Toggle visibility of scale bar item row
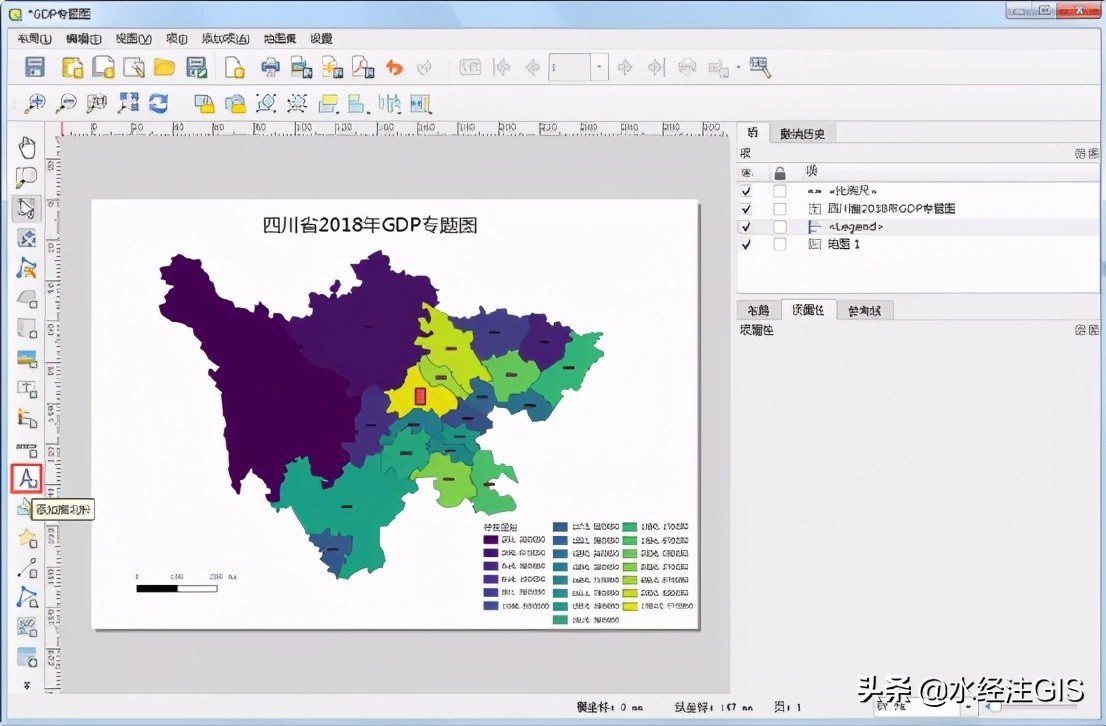1106x726 pixels. pyautogui.click(x=746, y=191)
